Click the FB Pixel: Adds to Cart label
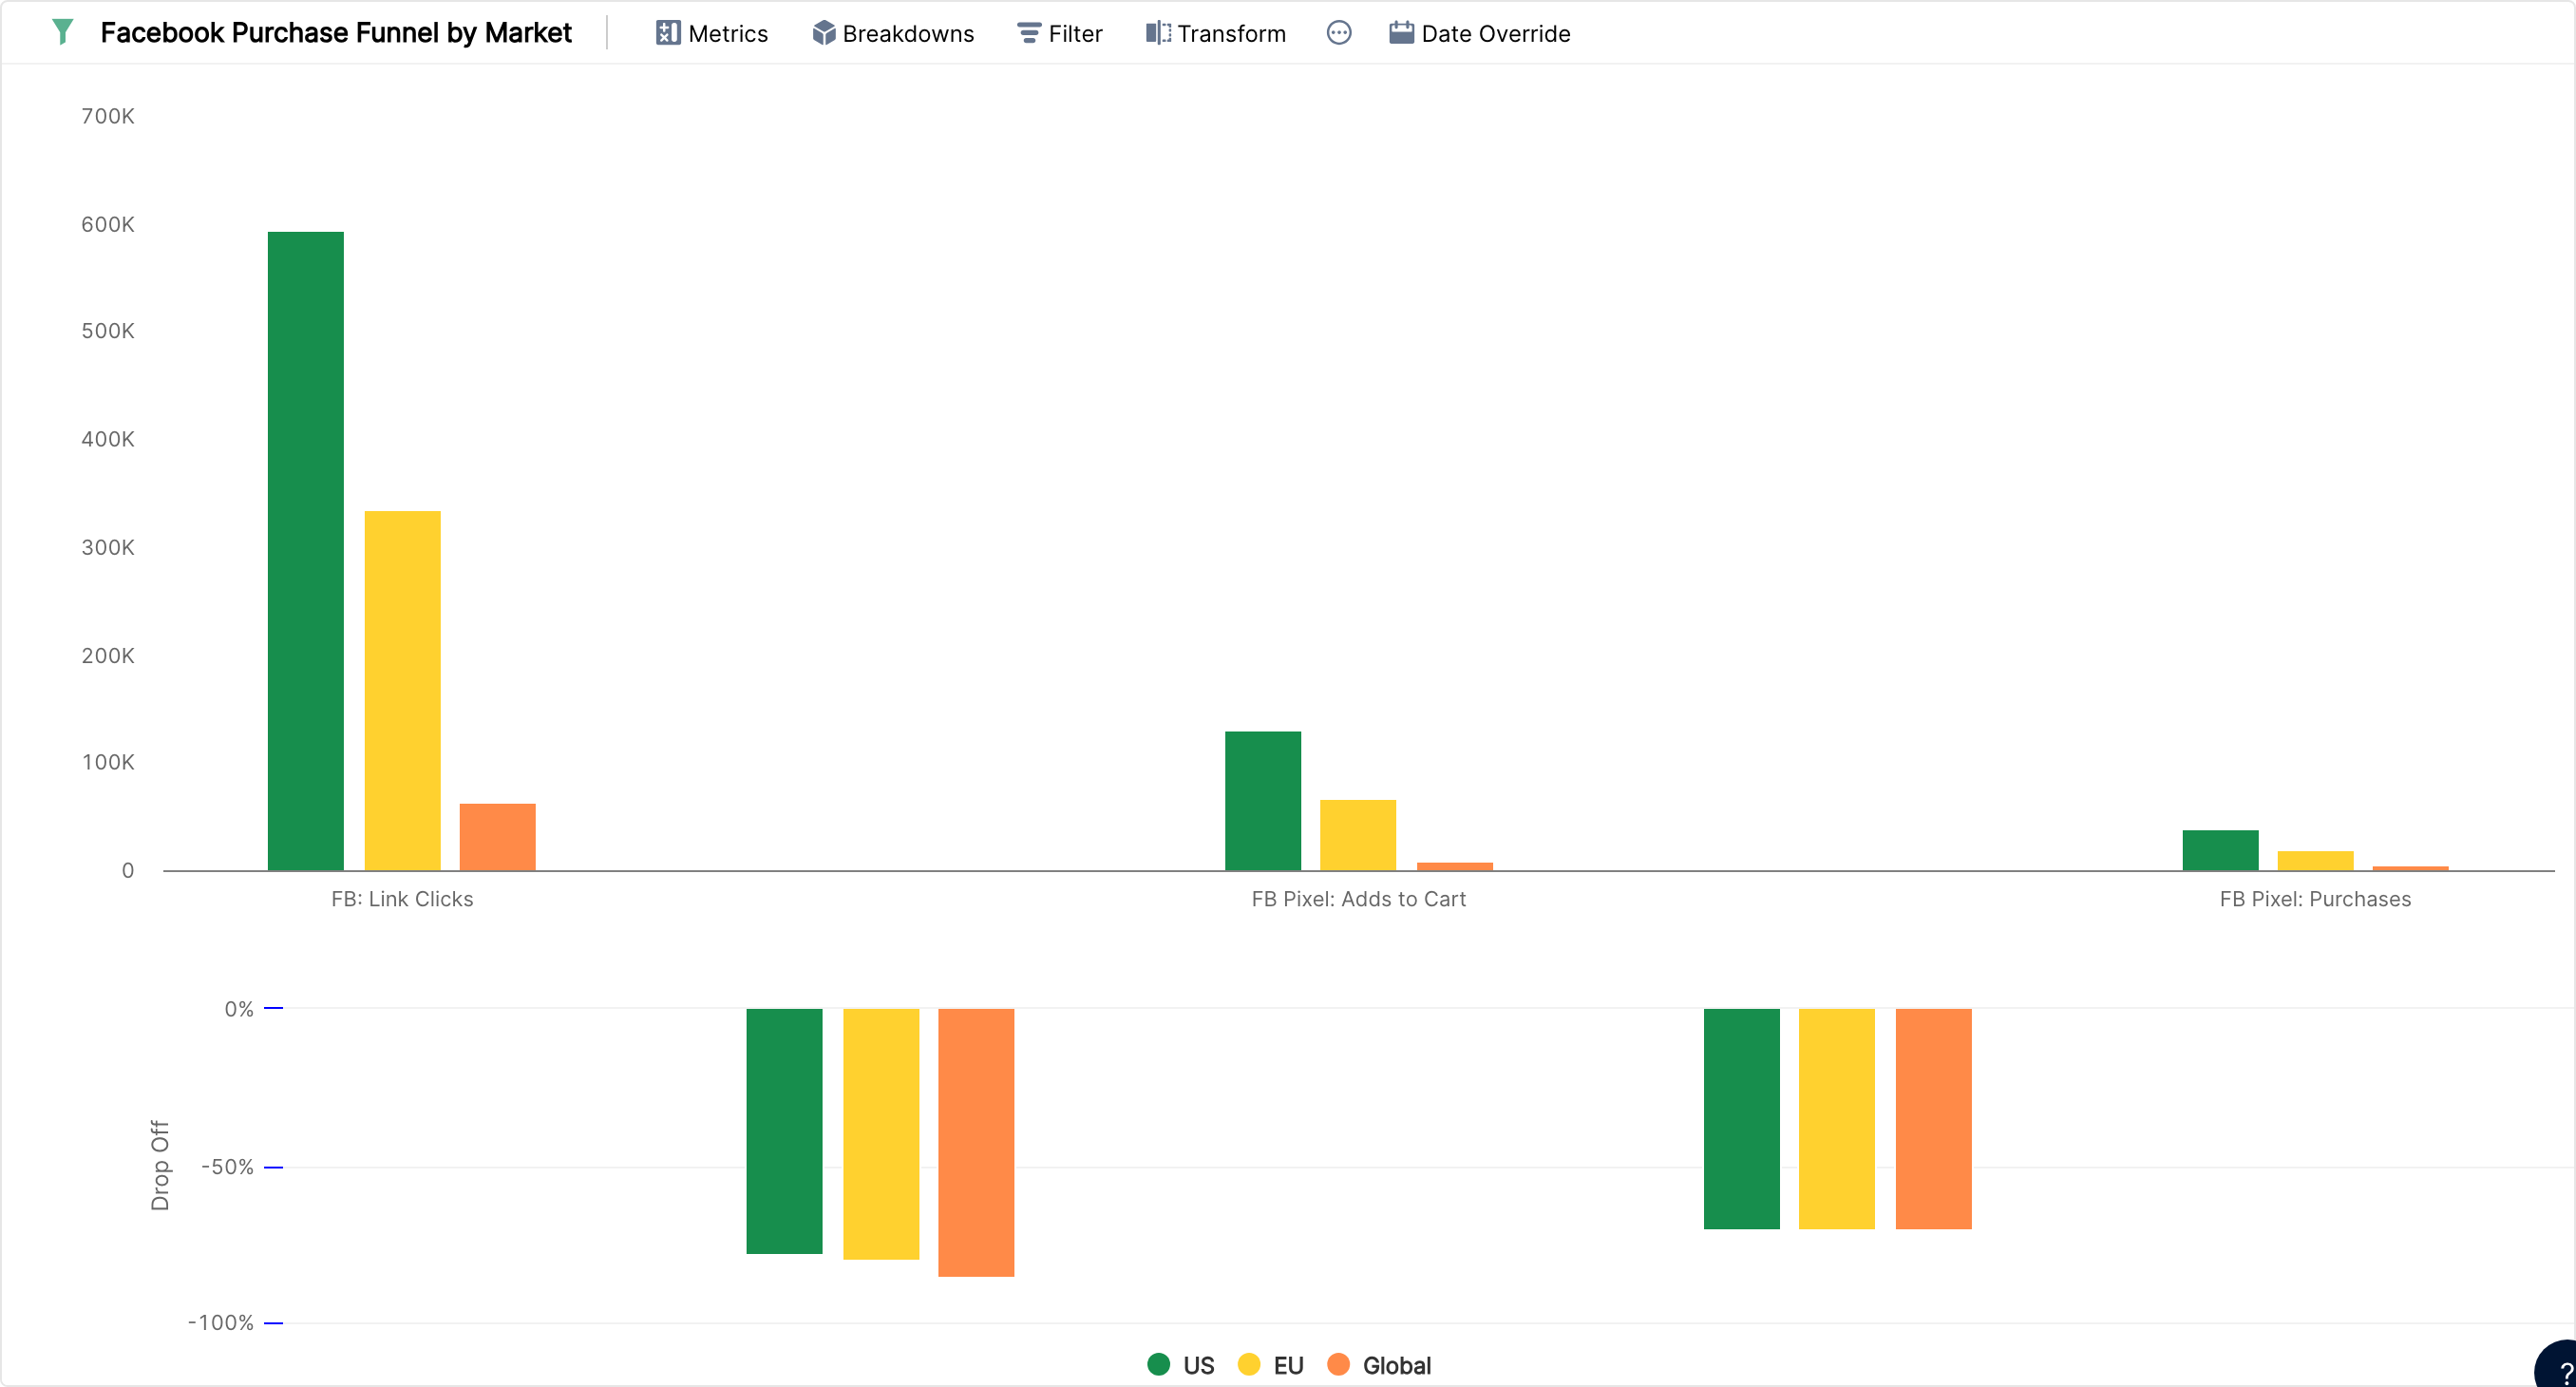 [1358, 899]
